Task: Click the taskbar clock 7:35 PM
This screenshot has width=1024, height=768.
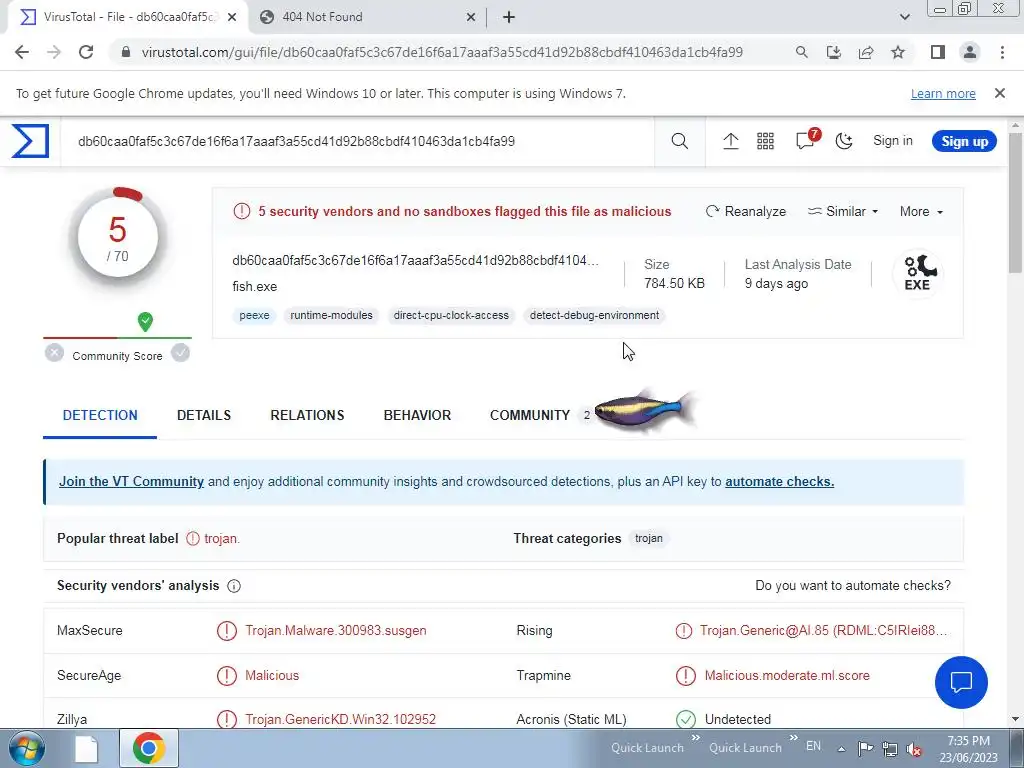Action: [968, 741]
